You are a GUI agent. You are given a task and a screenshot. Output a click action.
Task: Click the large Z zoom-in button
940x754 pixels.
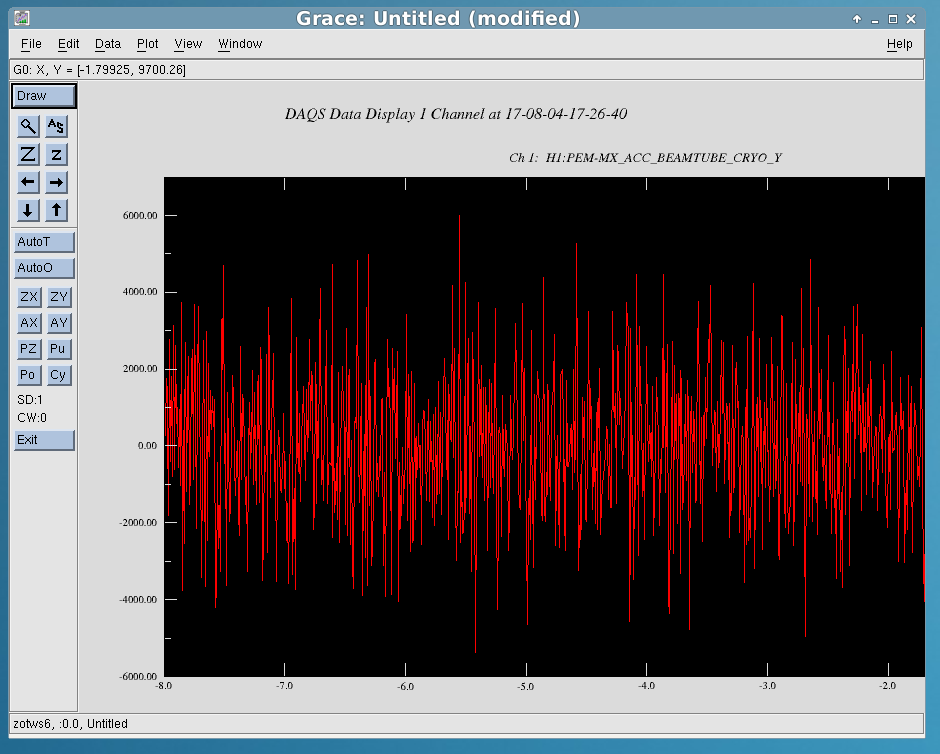(28, 155)
